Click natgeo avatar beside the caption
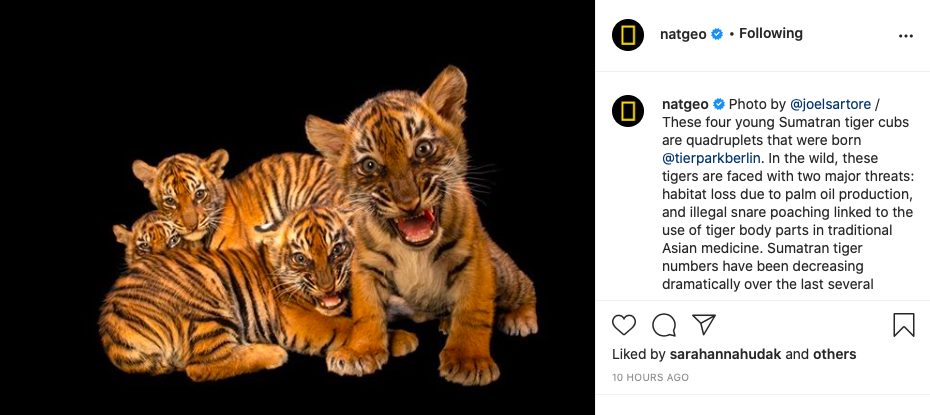This screenshot has height=415, width=930. 628,110
